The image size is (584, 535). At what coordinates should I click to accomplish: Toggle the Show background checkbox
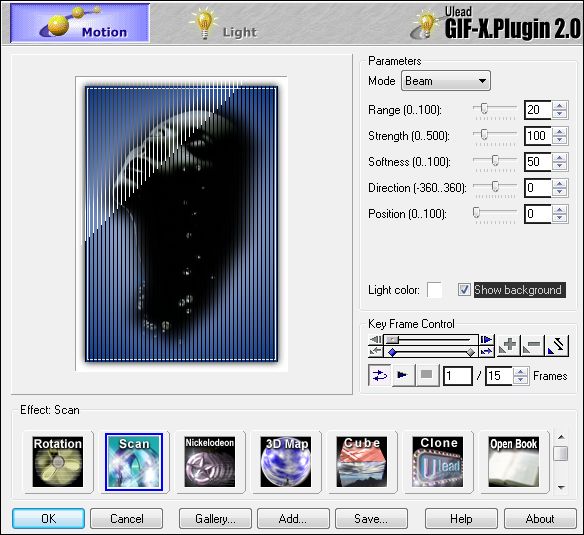pyautogui.click(x=464, y=289)
